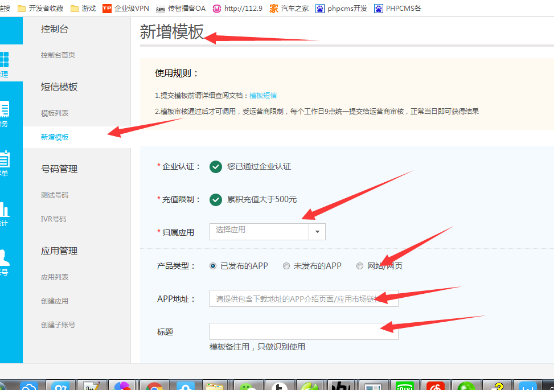Open the PHPCMS各 bookmark
554x390 pixels.
point(397,8)
